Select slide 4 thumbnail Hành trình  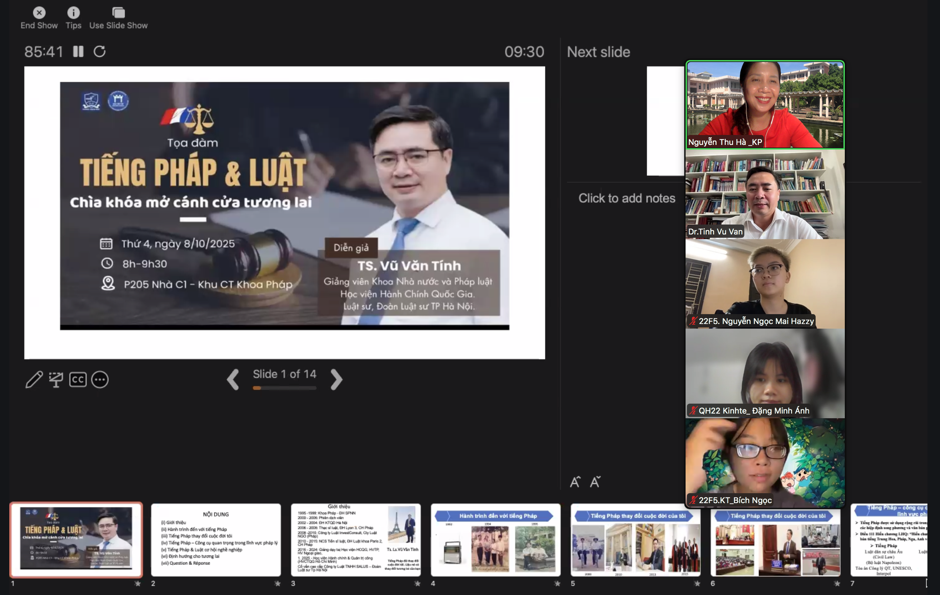495,539
